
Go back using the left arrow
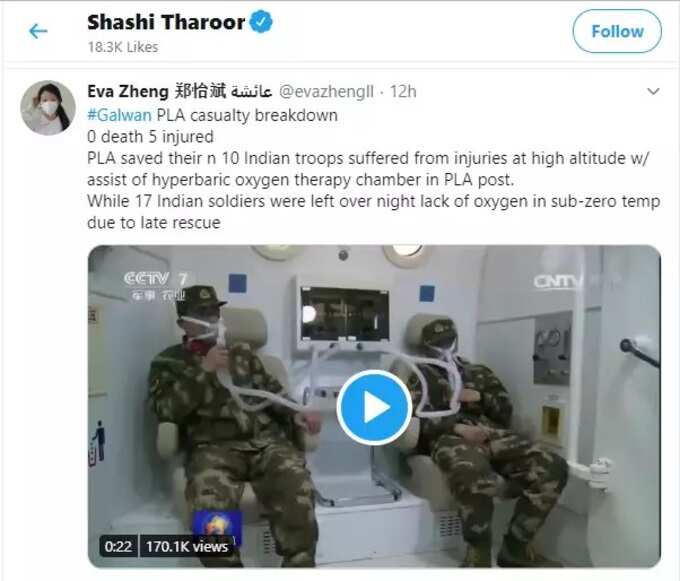(x=38, y=31)
